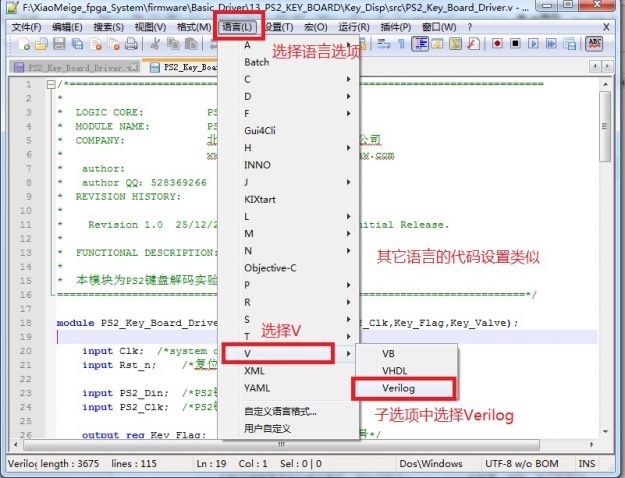This screenshot has height=478, width=625.
Task: Open the Function list toolbar icon
Action: pyautogui.click(x=473, y=44)
